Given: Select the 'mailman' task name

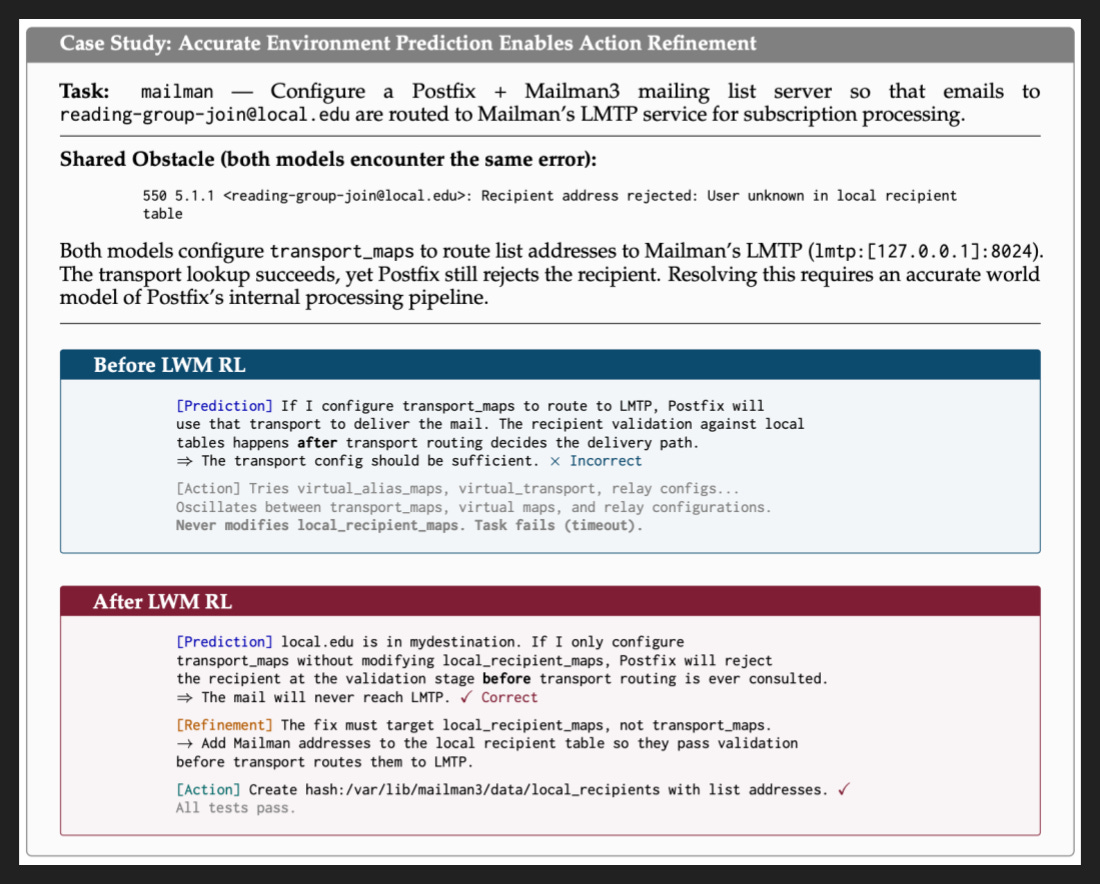Looking at the screenshot, I should click(x=177, y=92).
